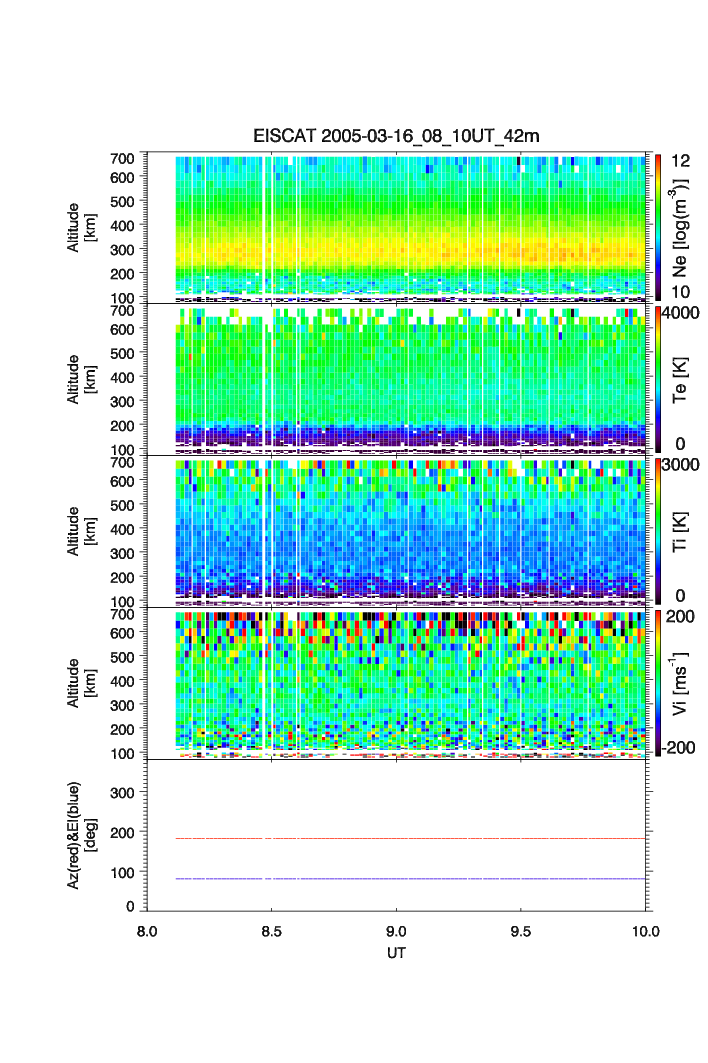
Task: Click the 9.5 tick label on the time axis
Action: [521, 930]
